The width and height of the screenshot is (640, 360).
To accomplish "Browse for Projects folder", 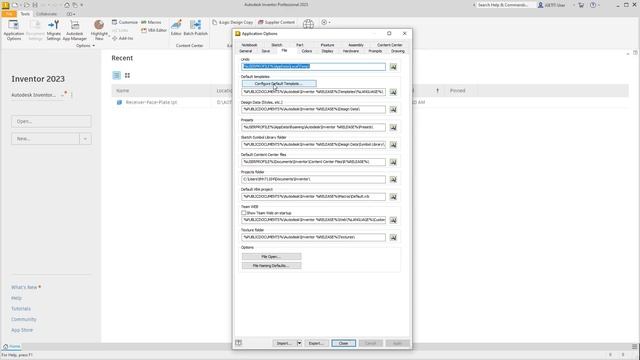I will tap(393, 179).
